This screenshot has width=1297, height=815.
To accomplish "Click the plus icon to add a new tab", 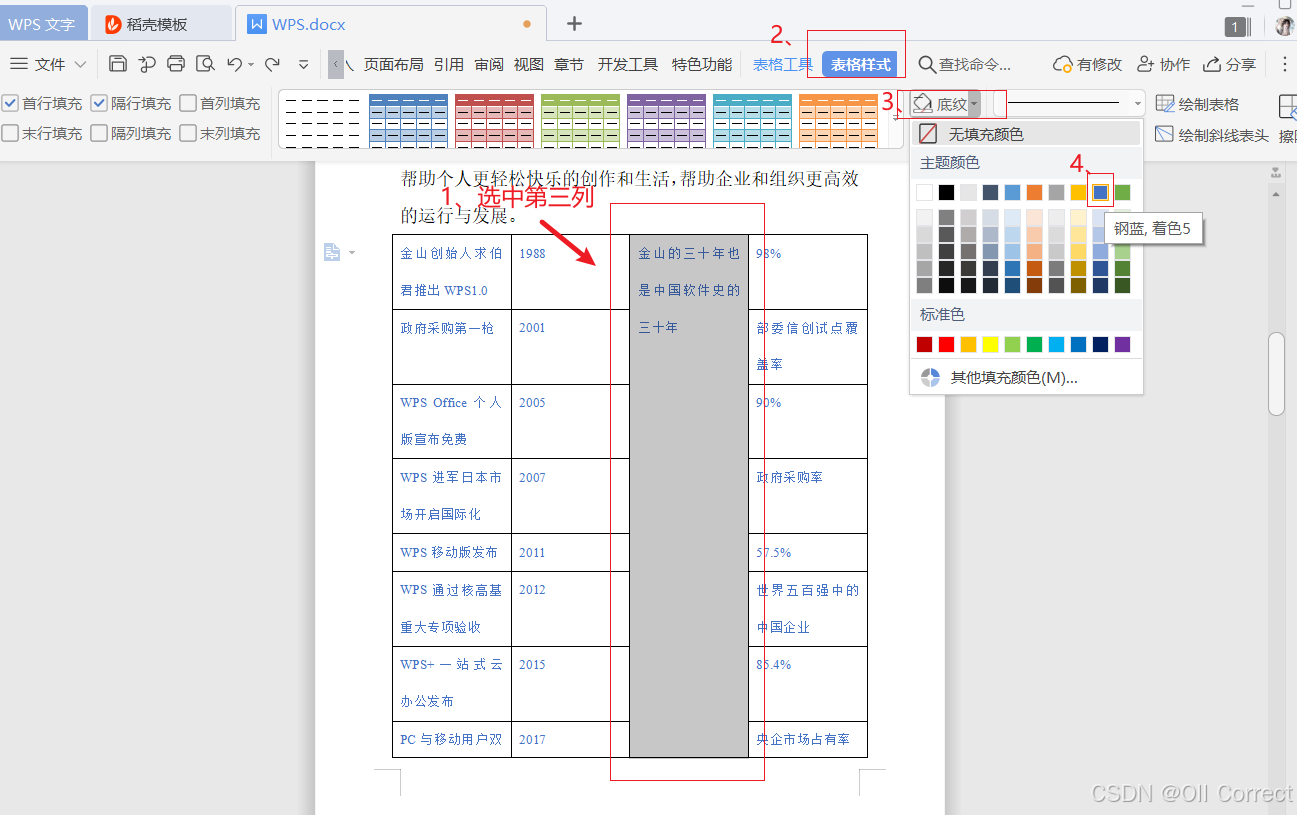I will click(x=574, y=23).
